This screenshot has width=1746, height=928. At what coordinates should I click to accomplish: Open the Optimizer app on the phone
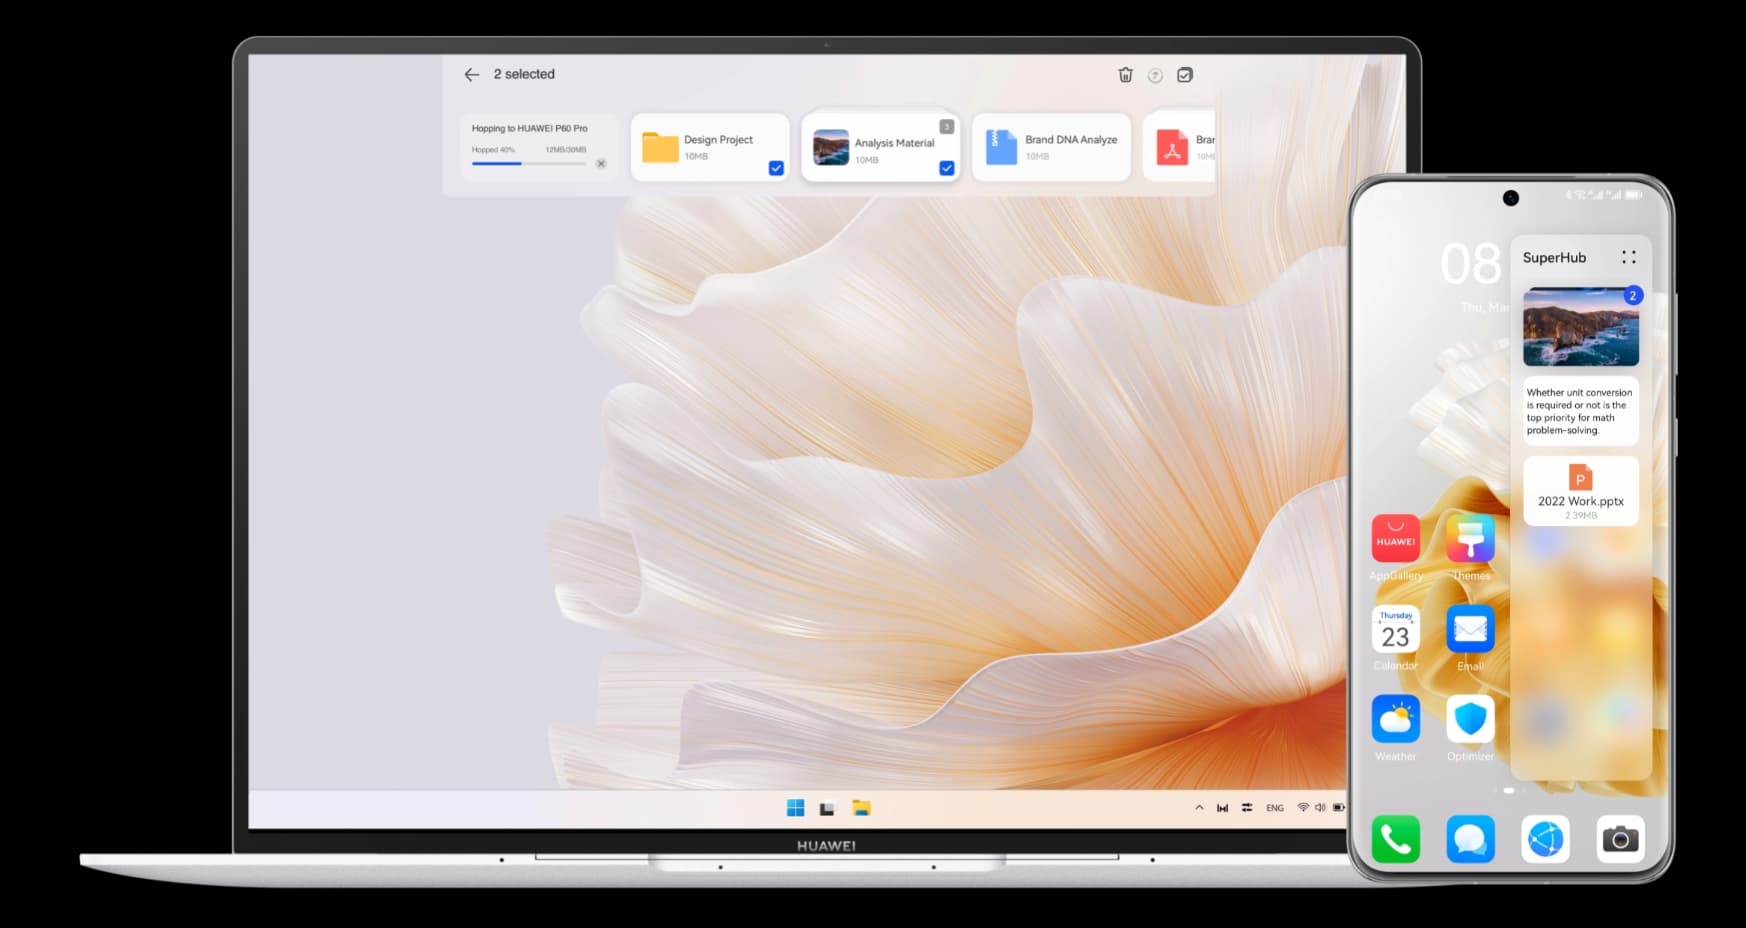[1470, 719]
